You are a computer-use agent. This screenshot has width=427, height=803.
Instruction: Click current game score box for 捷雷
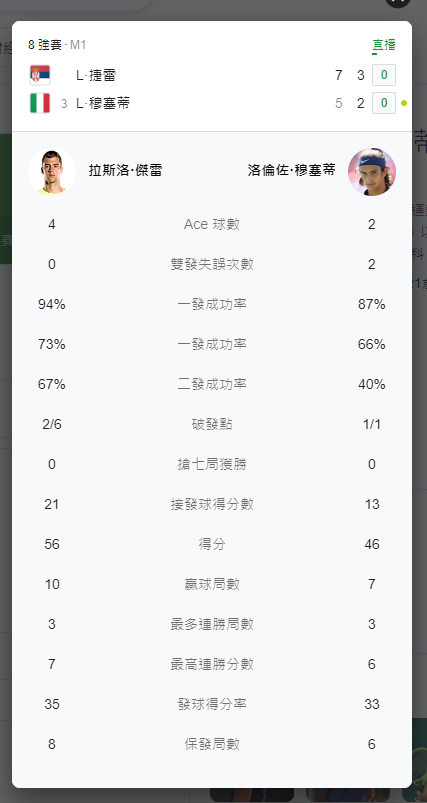384,75
